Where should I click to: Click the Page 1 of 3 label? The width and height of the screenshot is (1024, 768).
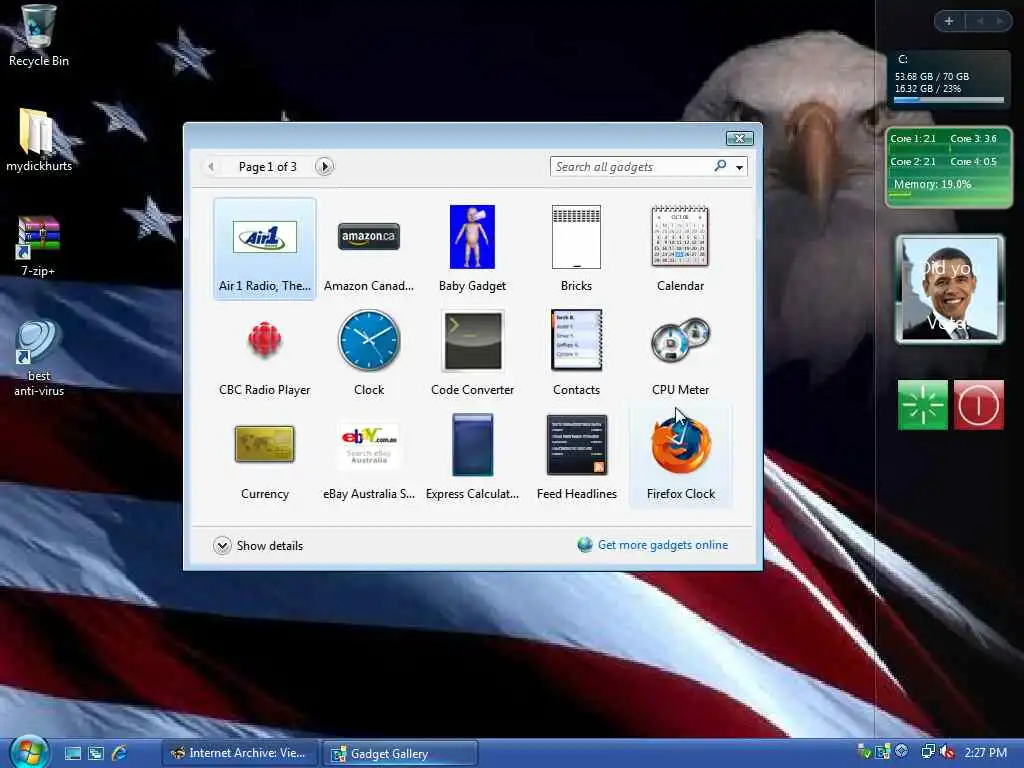[268, 167]
